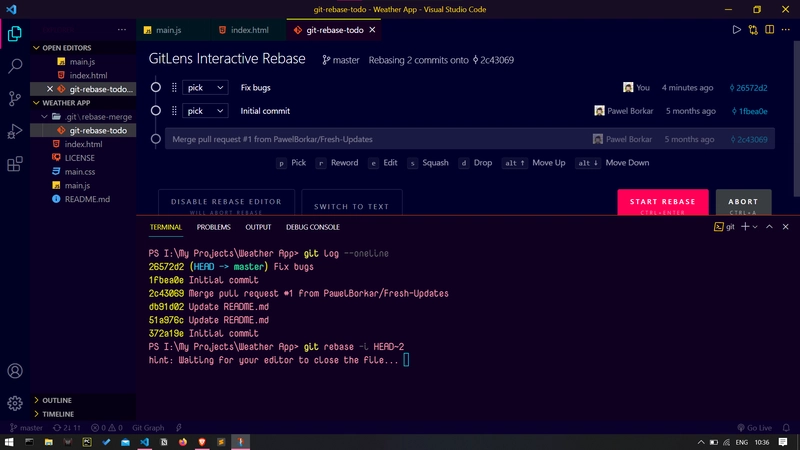Screen dimensions: 800x450
Task: Click drag handle of Initial commit row
Action: [174, 111]
